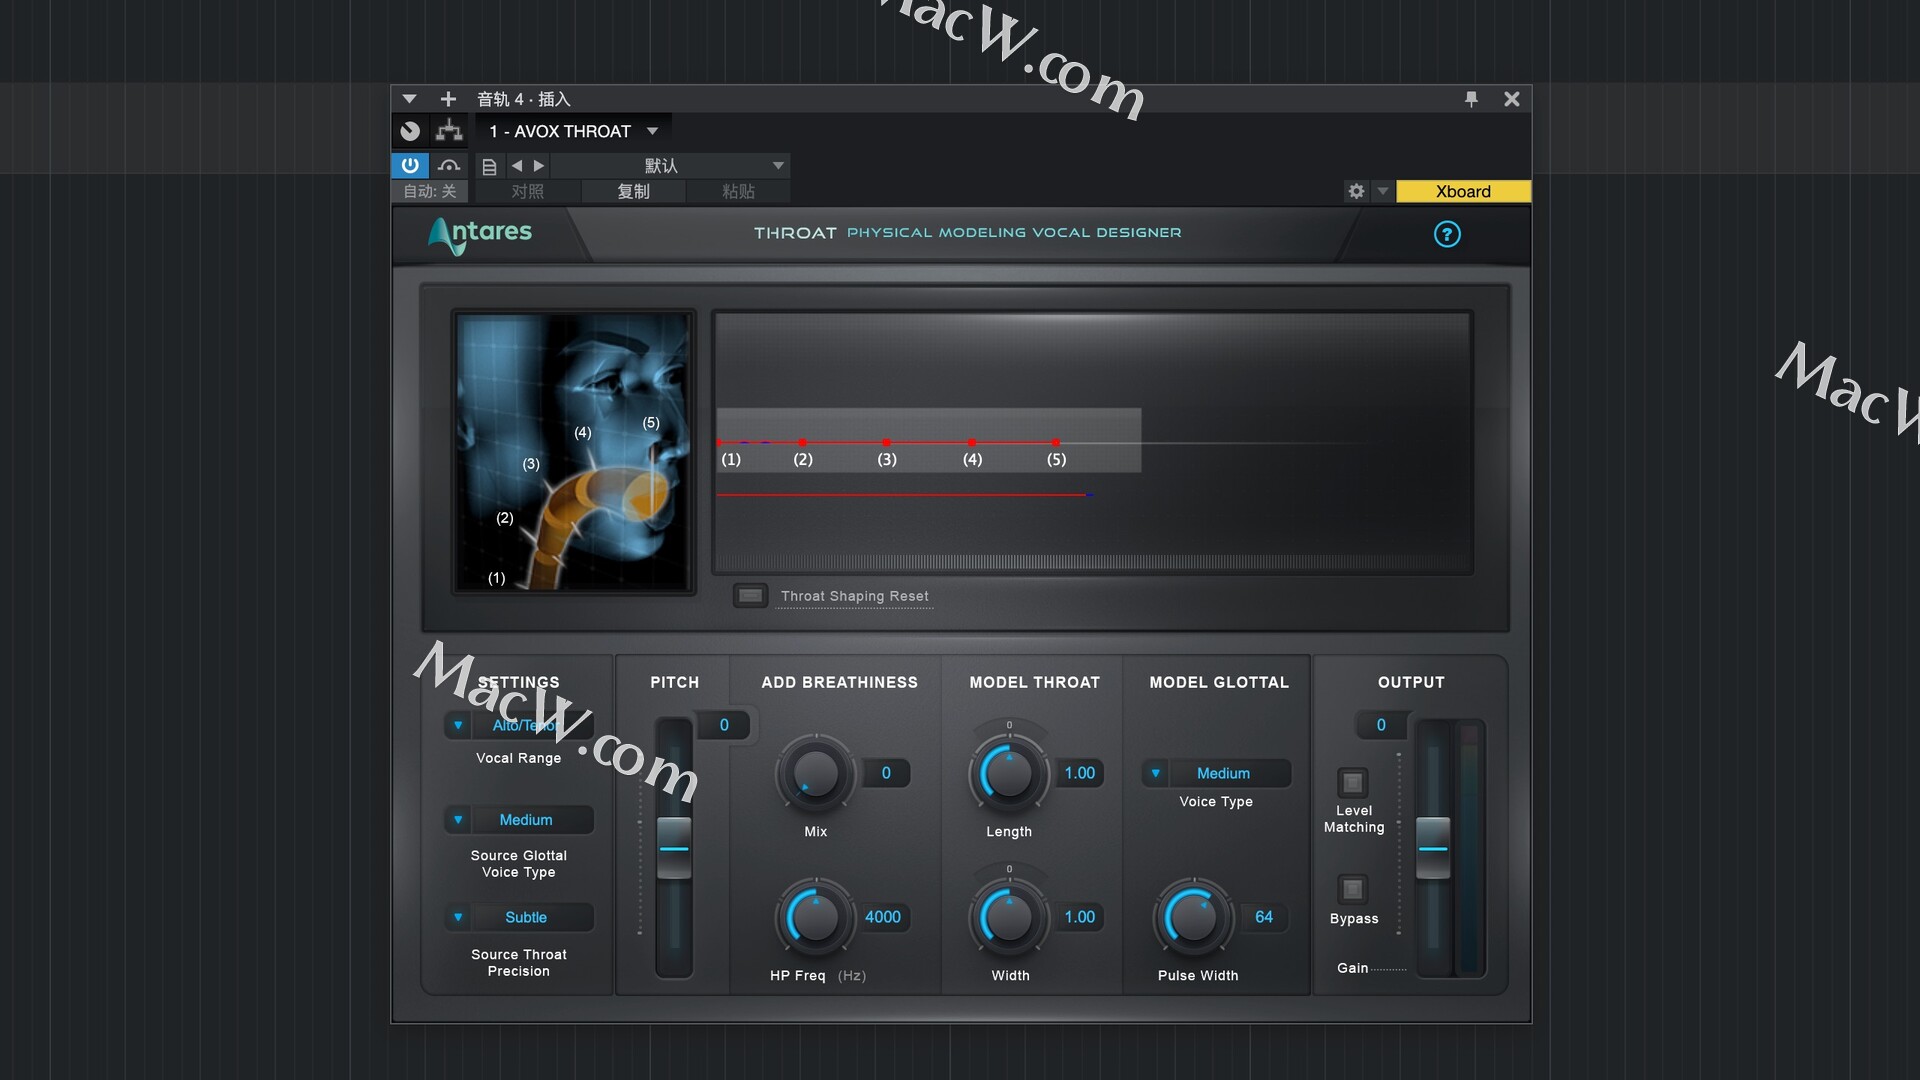Click the 对照 compare button
The width and height of the screenshot is (1920, 1080).
pos(528,191)
